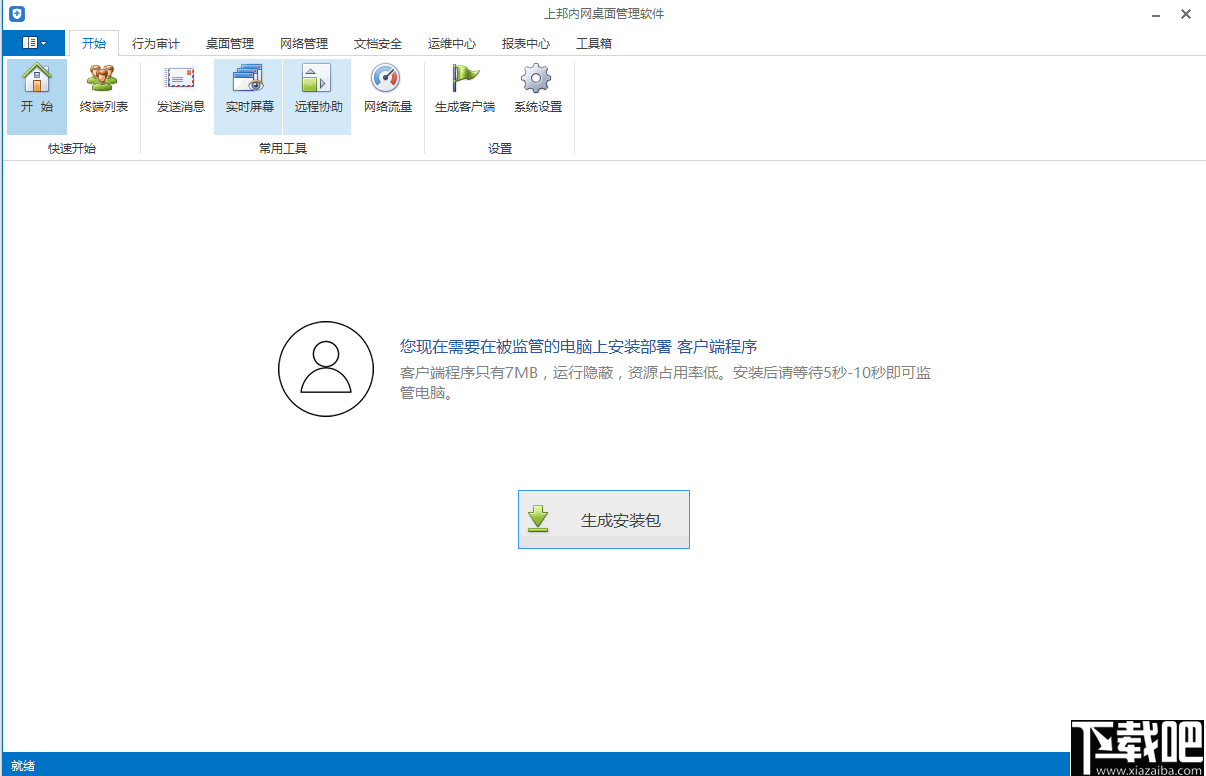The image size is (1206, 776).
Task: 切换到"文档安全"选项卡
Action: tap(377, 43)
